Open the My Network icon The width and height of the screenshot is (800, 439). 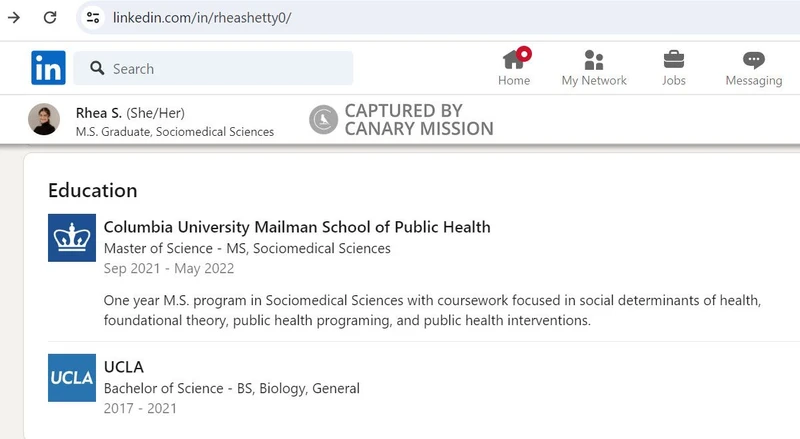[x=594, y=60]
